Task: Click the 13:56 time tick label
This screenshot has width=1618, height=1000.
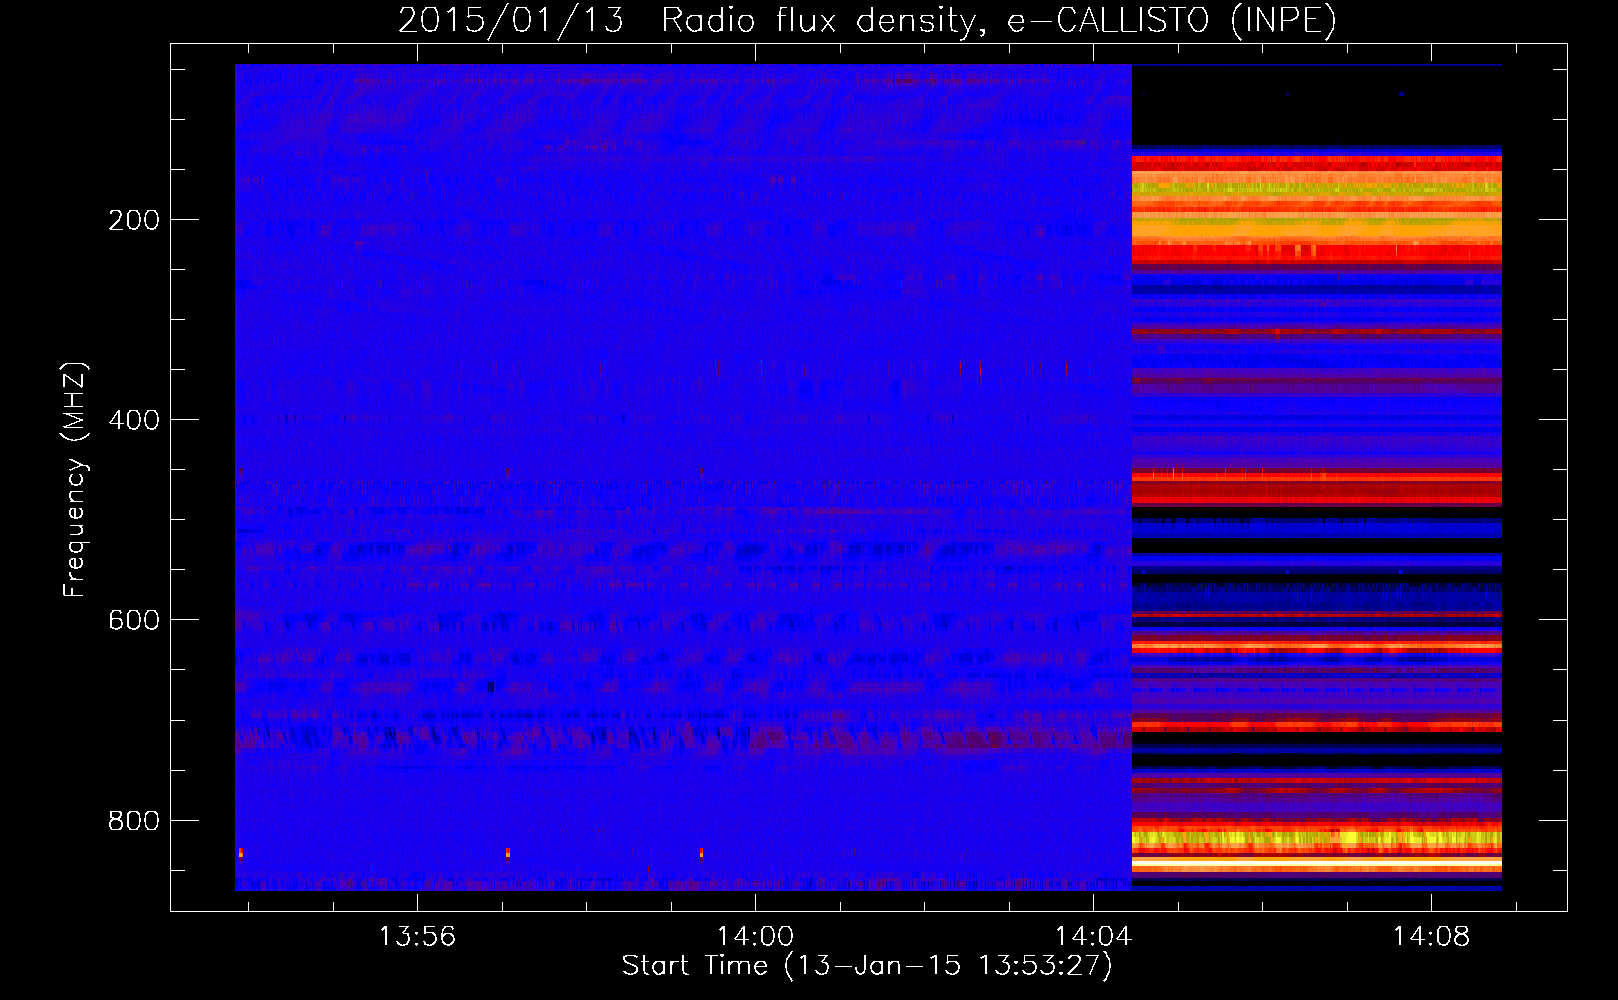Action: tap(417, 936)
